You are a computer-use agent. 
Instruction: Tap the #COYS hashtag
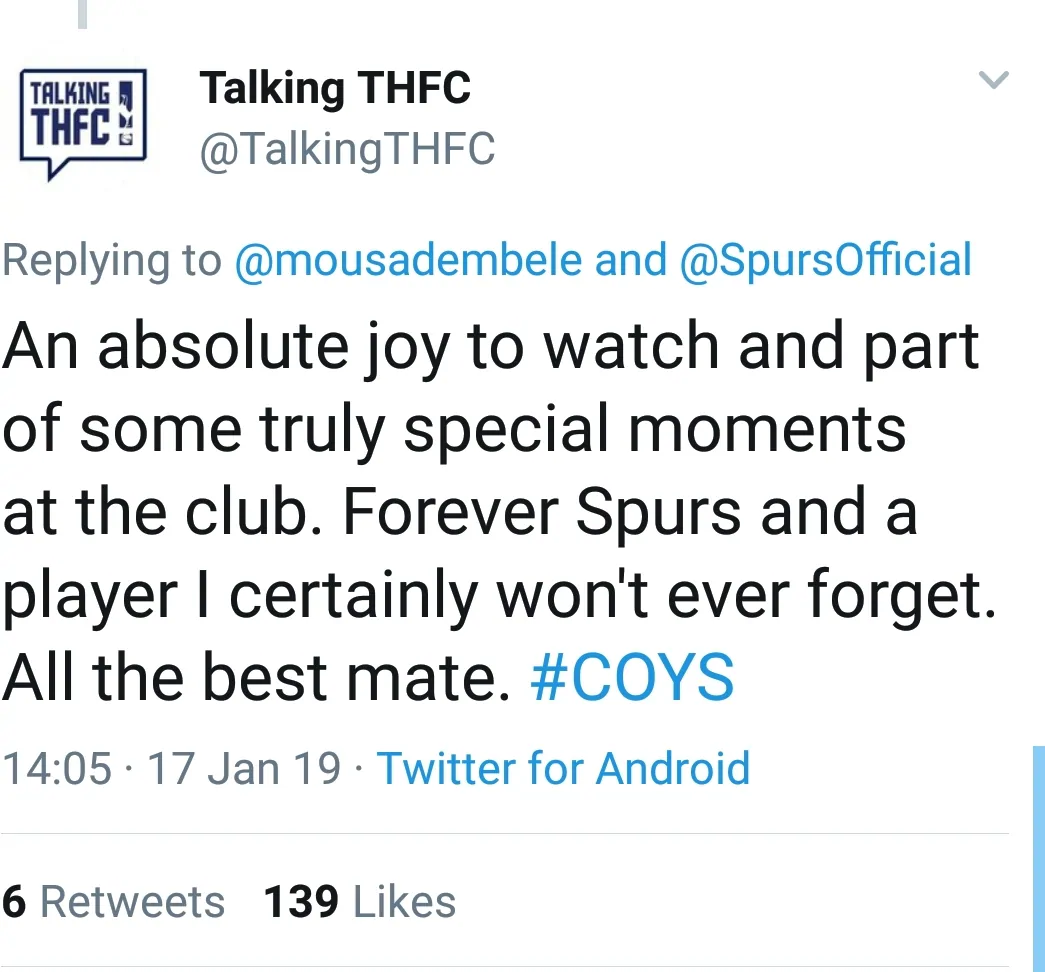[631, 678]
